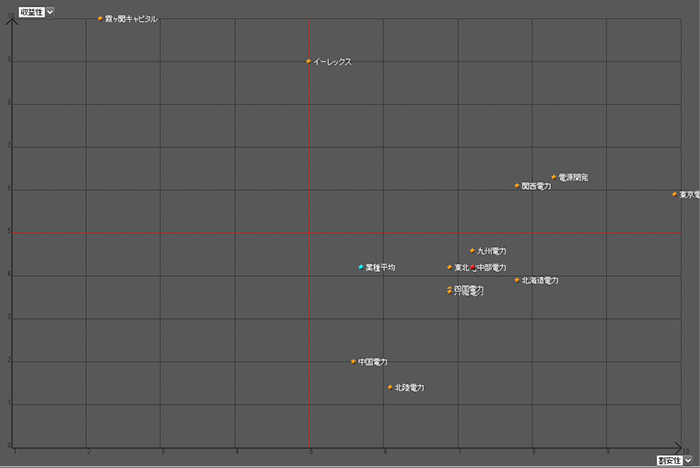
Task: Select the イーレックス star marker
Action: (x=308, y=61)
